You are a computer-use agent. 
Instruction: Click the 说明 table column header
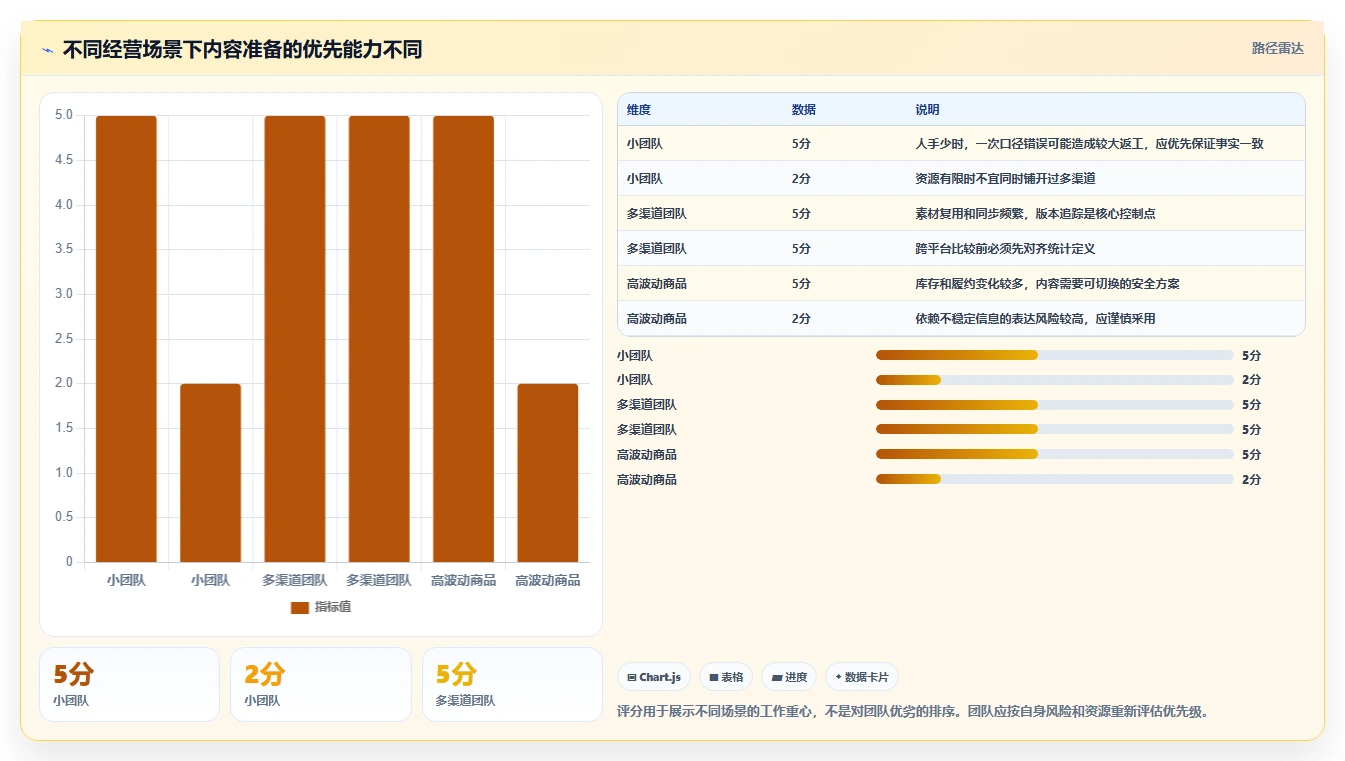[927, 110]
